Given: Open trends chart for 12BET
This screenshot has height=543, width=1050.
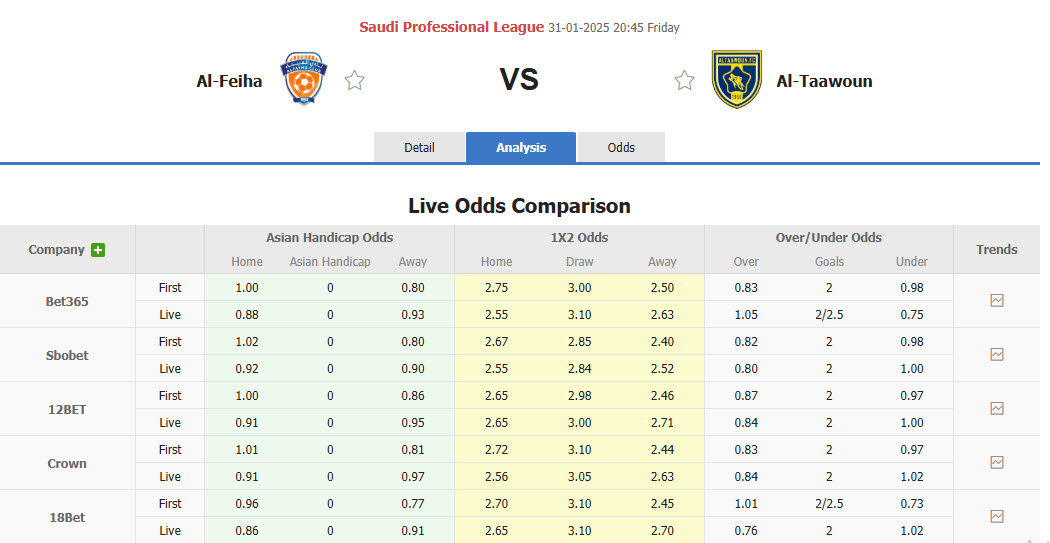Looking at the screenshot, I should pos(996,408).
